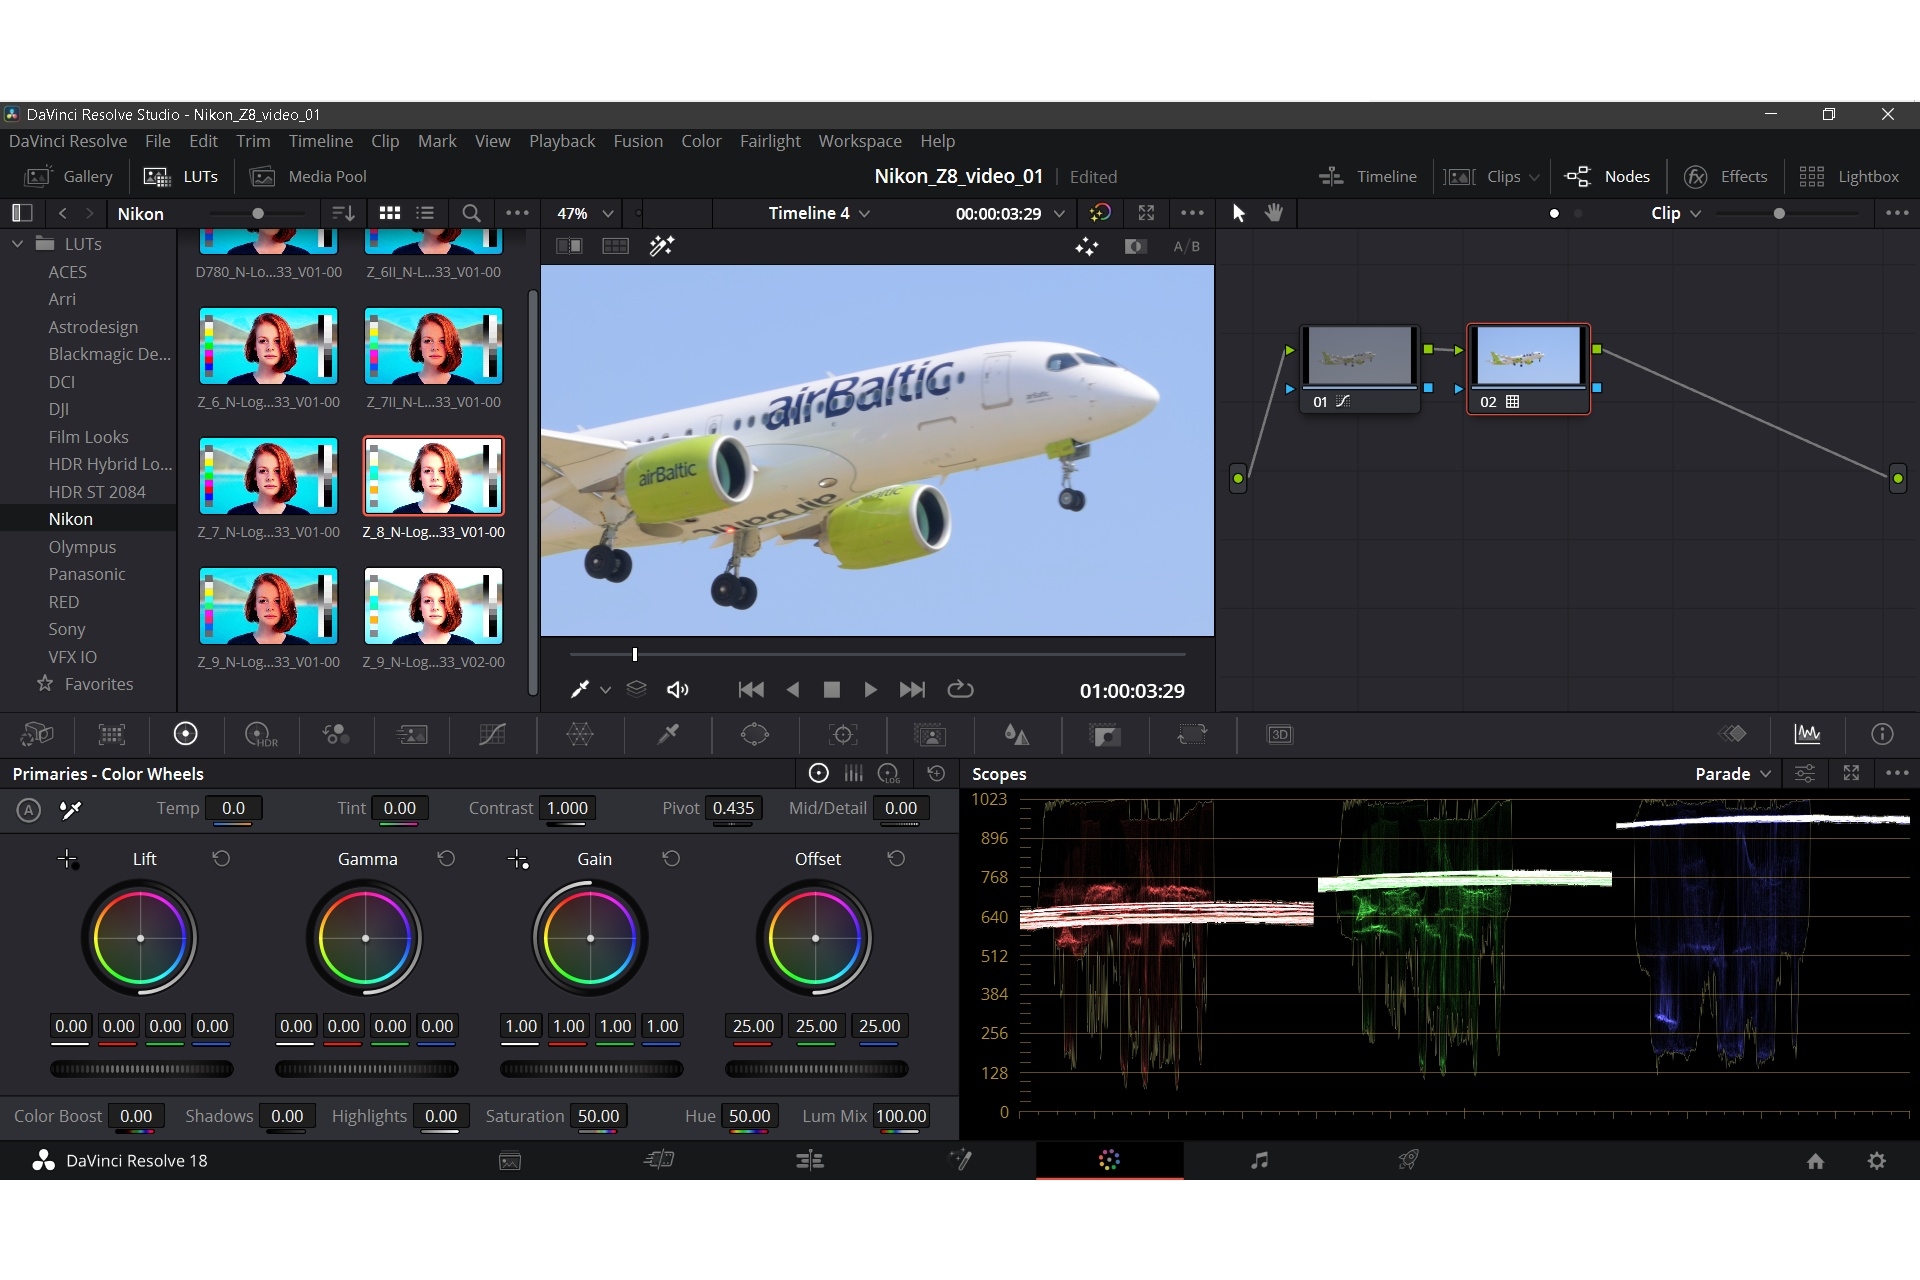
Task: Play the clip forward
Action: pos(870,690)
